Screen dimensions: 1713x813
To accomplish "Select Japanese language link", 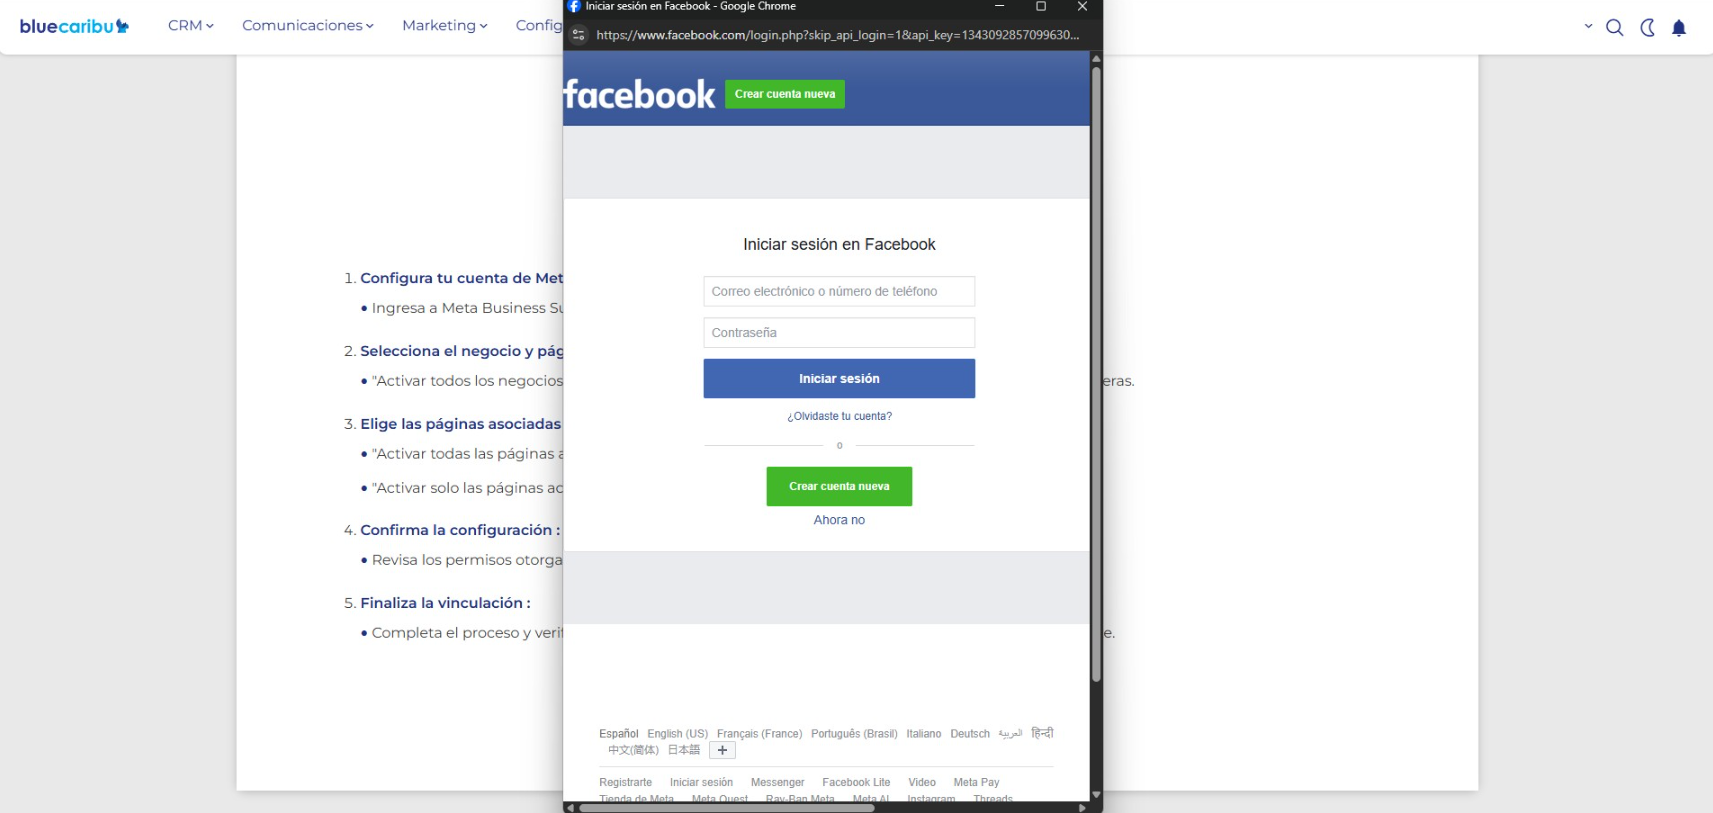I will pos(684,750).
